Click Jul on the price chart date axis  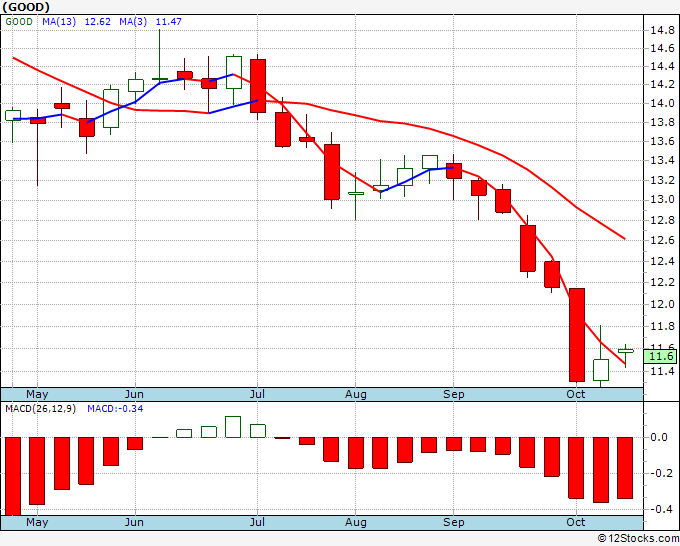(x=257, y=394)
